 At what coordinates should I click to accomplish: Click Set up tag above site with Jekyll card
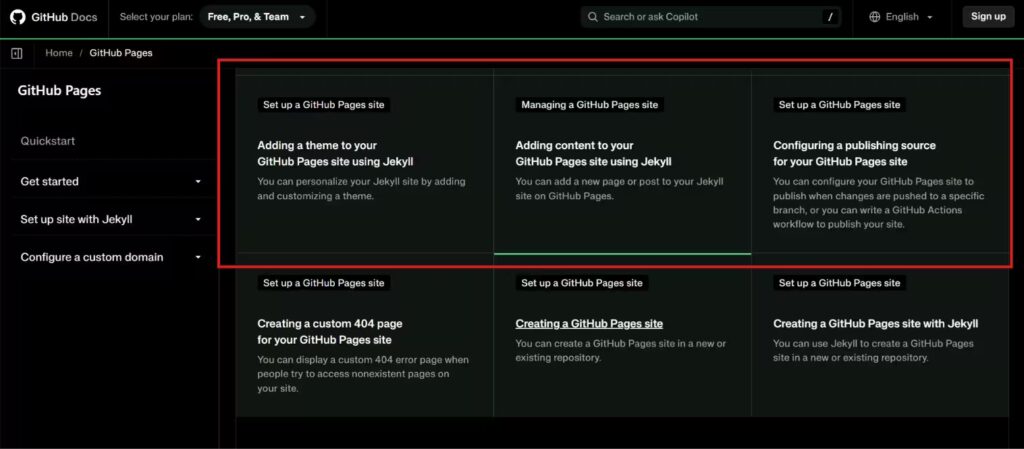coord(839,283)
